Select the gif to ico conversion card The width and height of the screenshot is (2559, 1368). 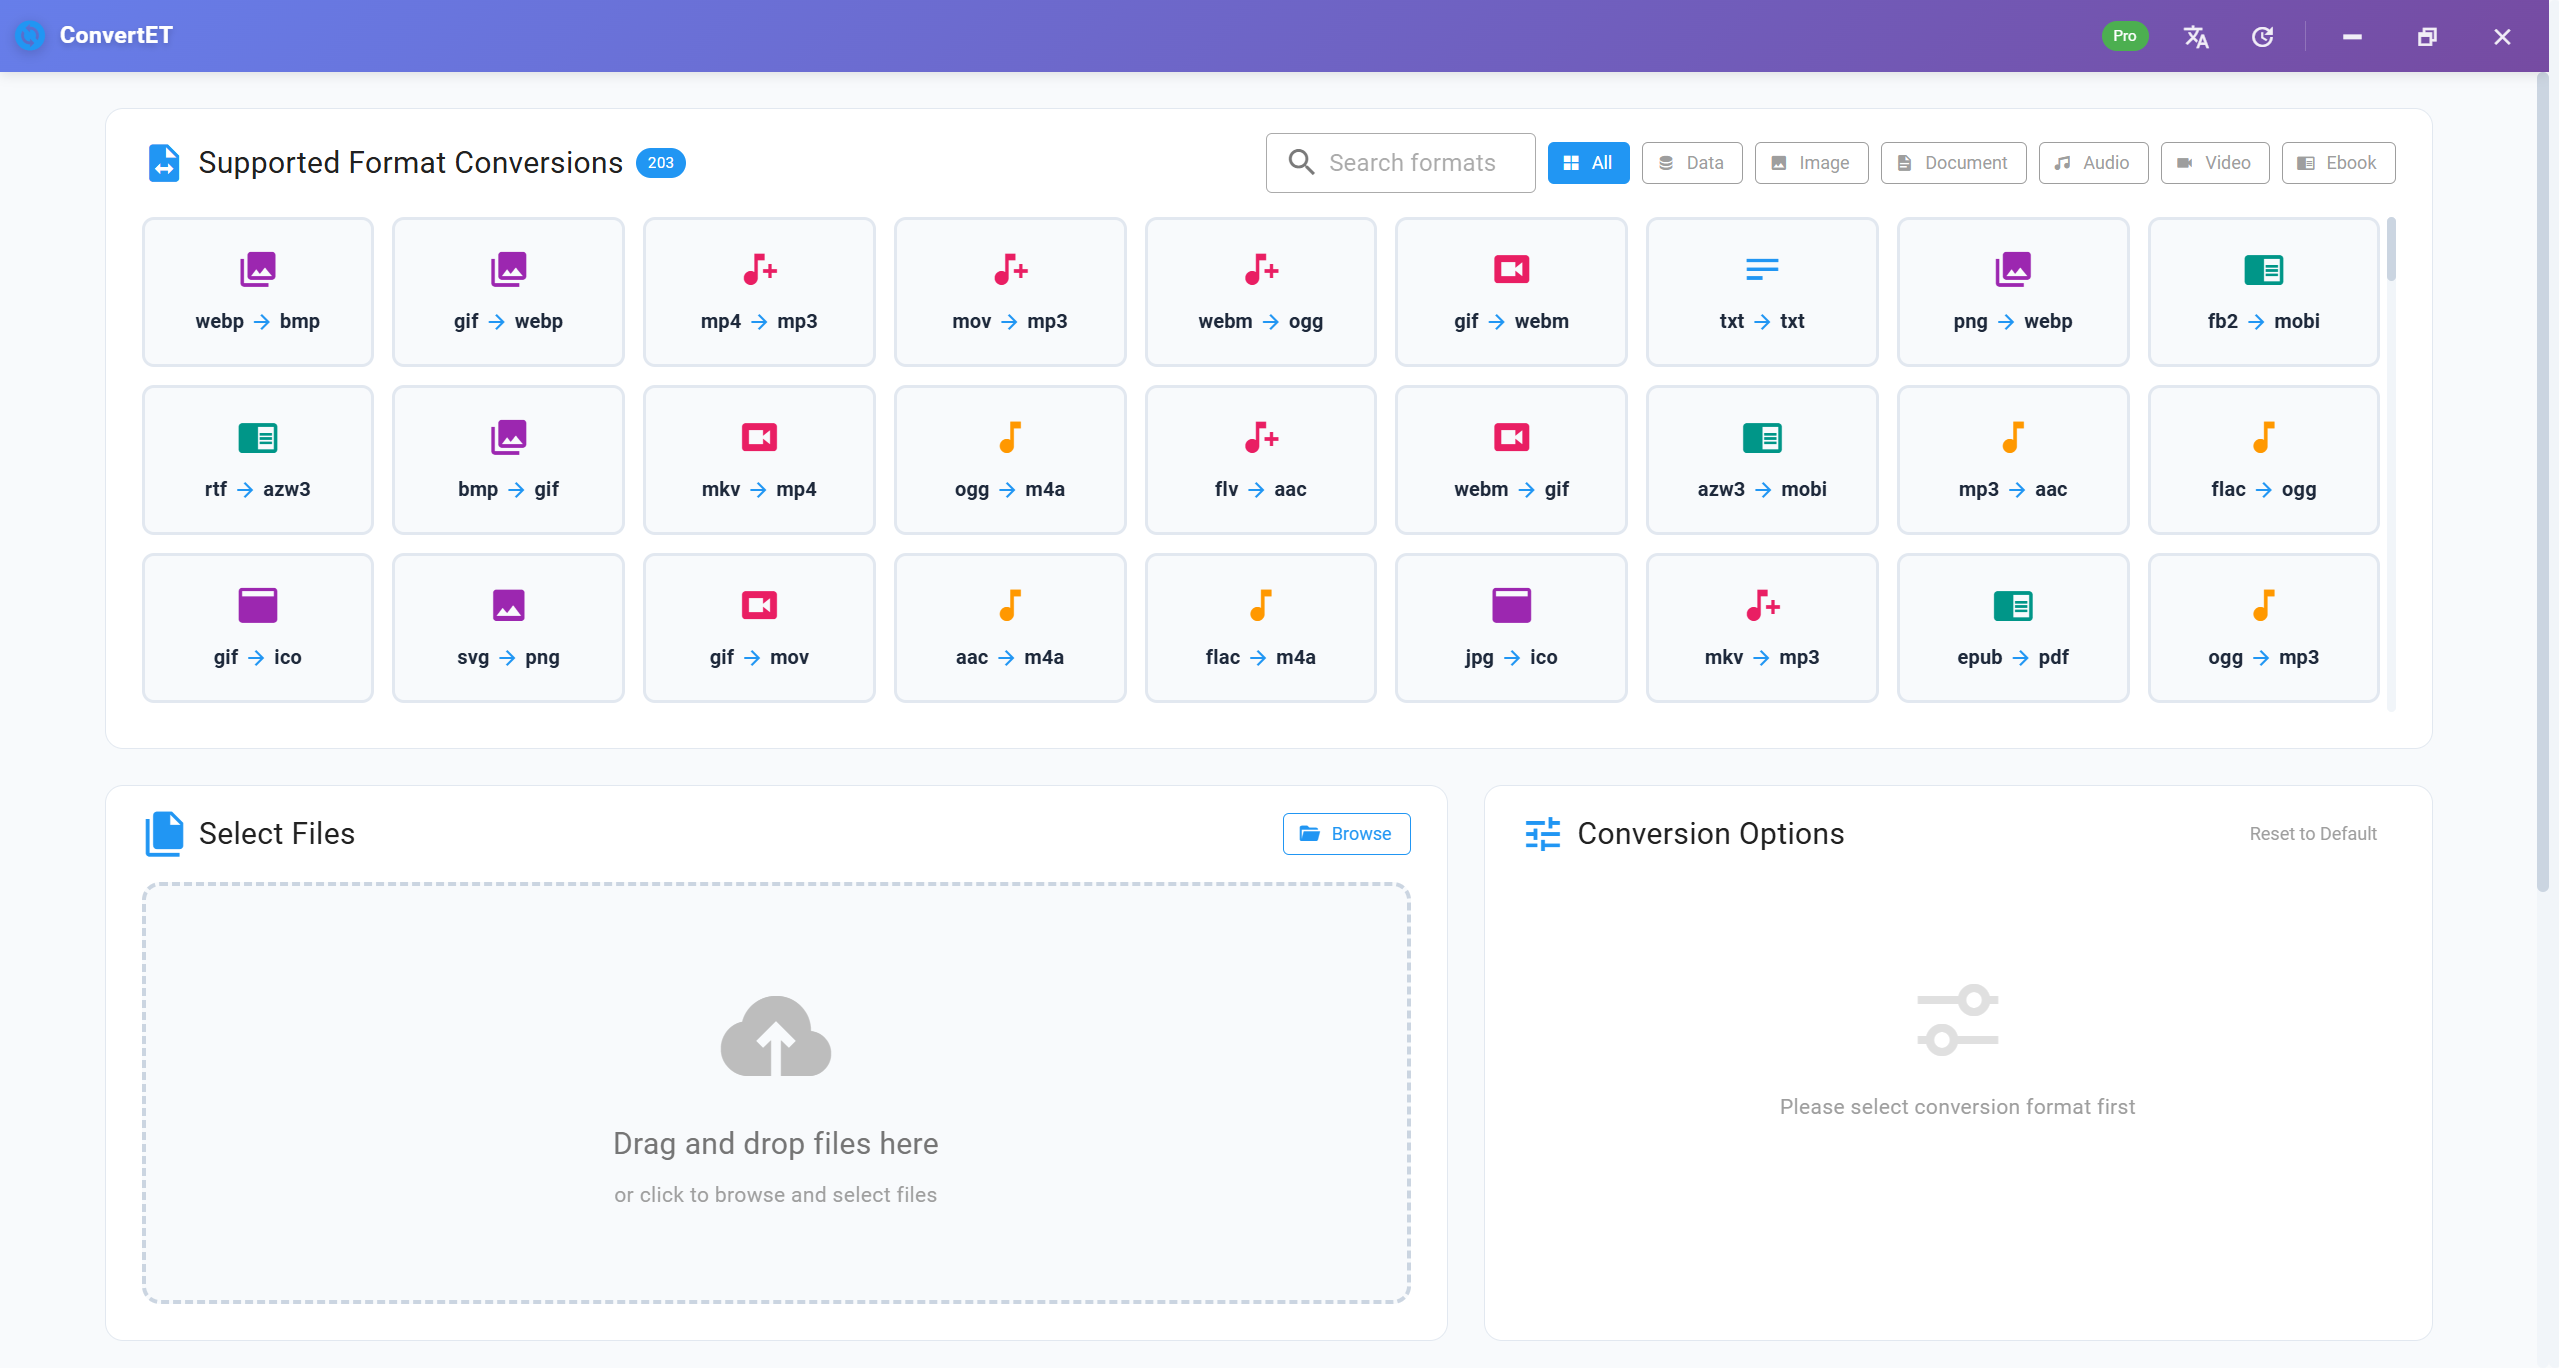[257, 627]
